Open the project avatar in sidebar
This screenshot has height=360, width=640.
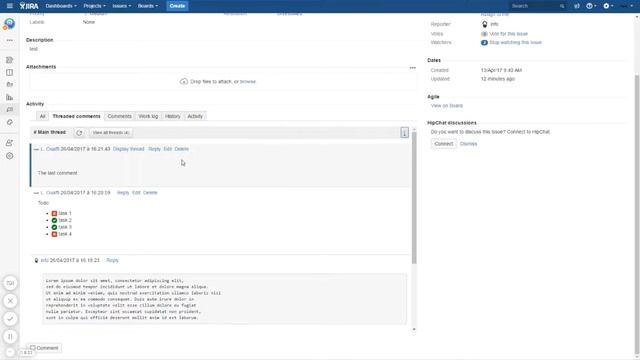tap(9, 24)
